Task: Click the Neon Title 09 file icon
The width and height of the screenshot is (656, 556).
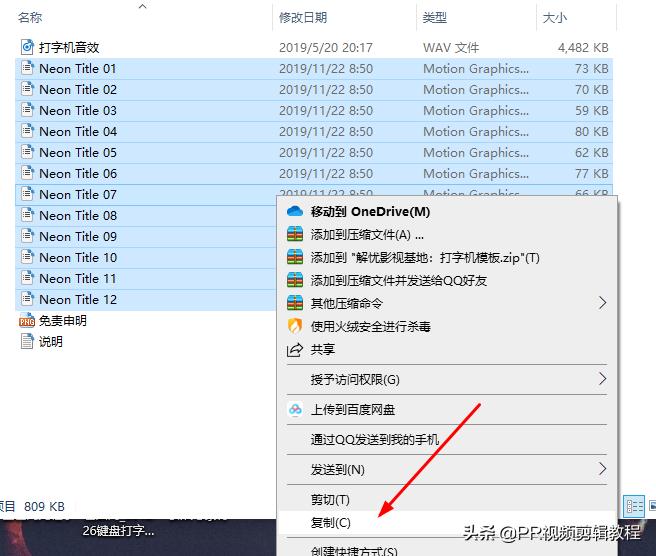Action: 27,236
